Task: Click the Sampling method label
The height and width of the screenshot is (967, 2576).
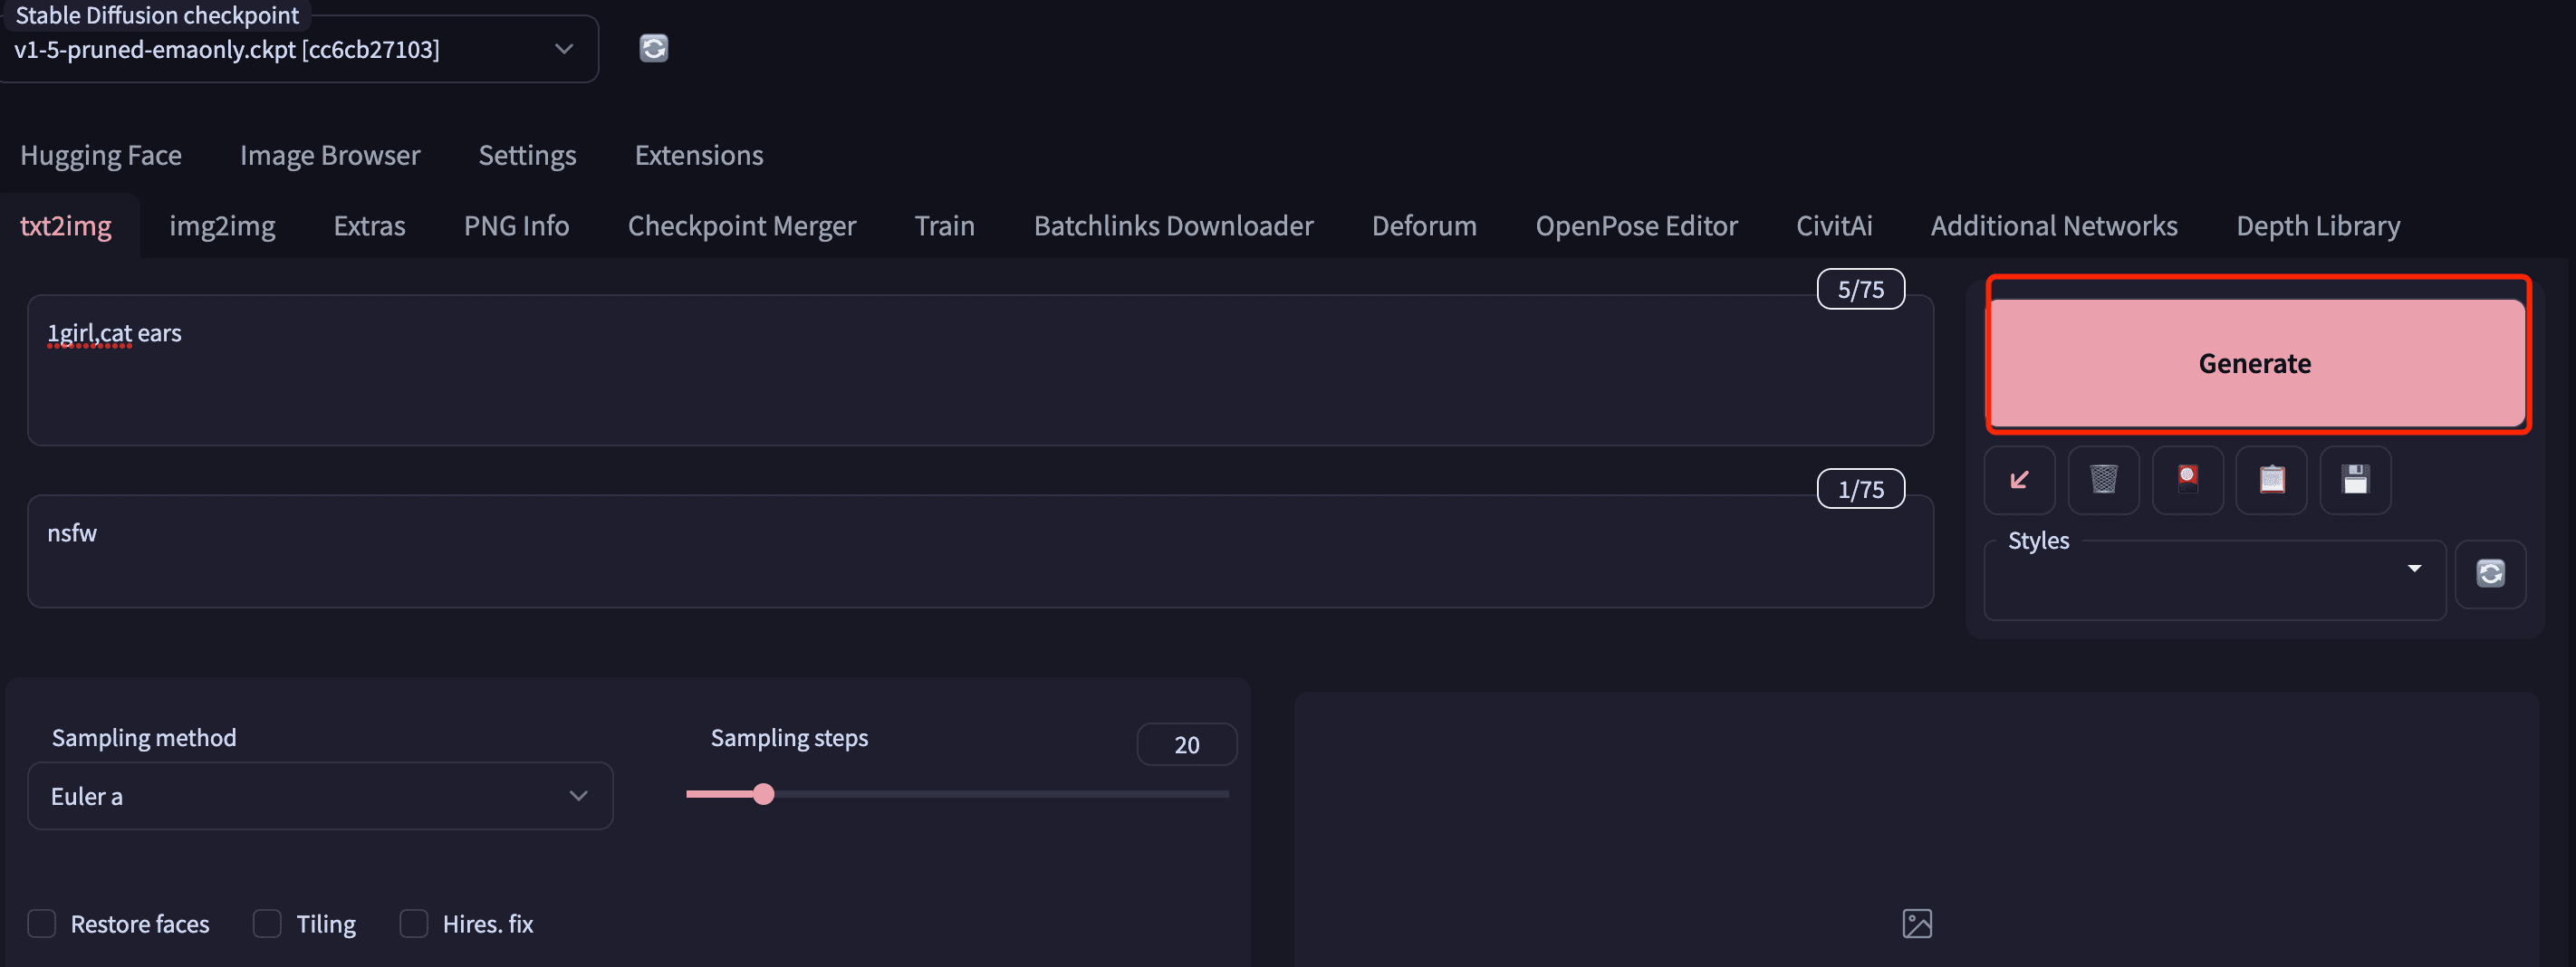Action: (x=144, y=738)
